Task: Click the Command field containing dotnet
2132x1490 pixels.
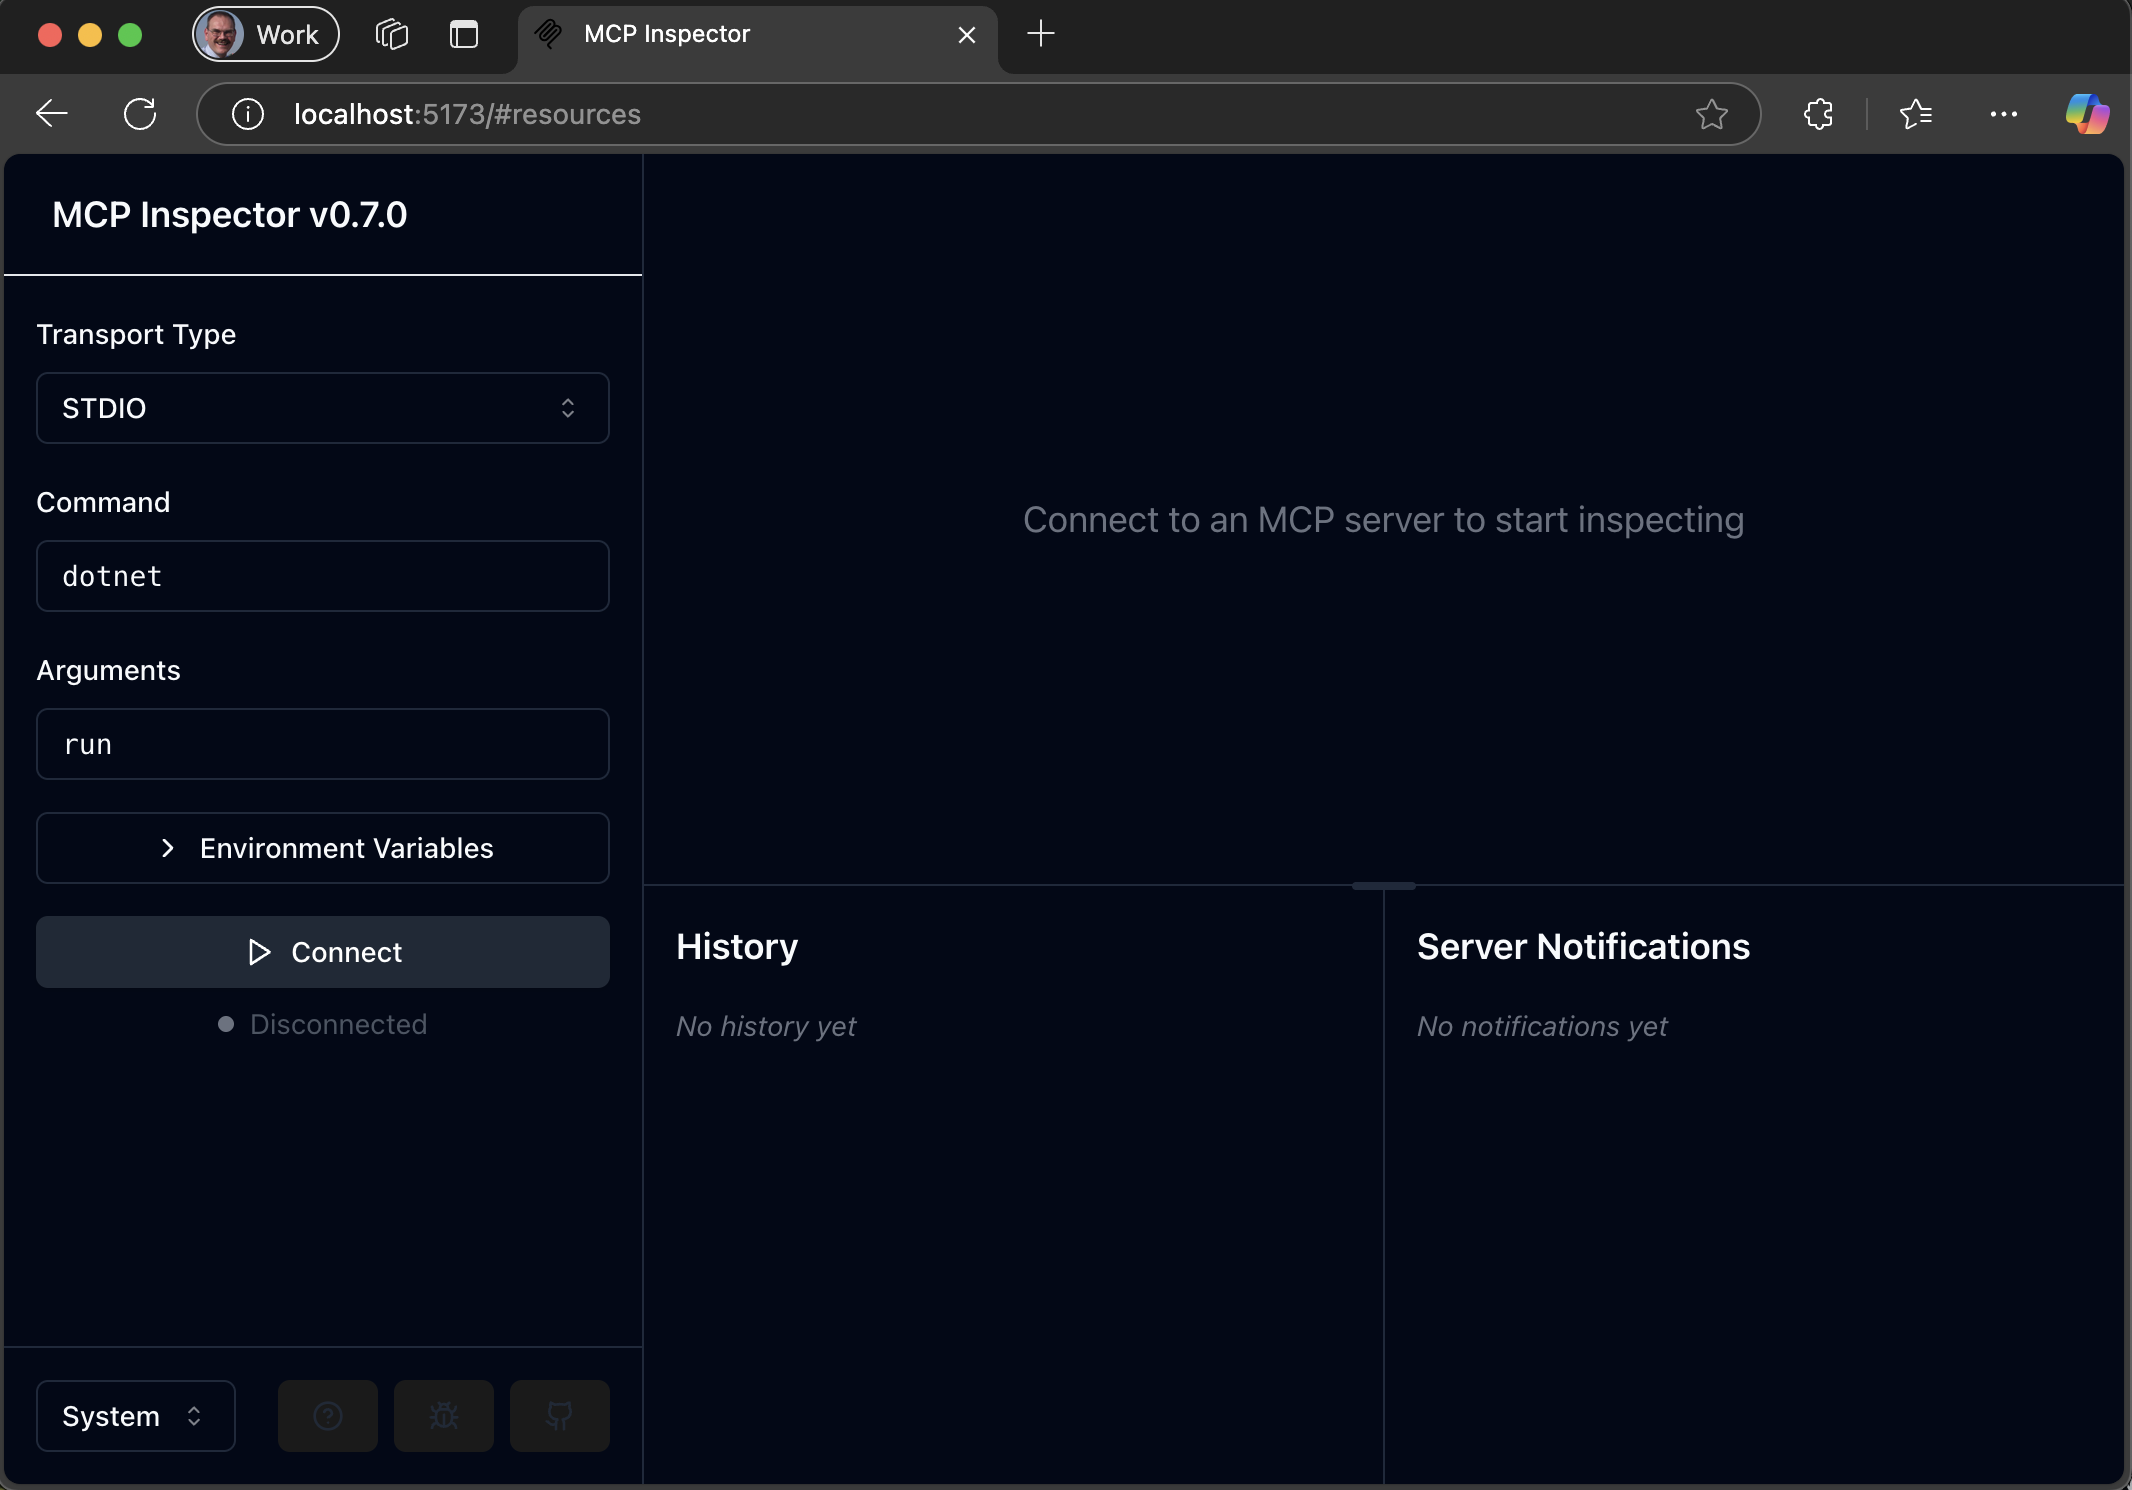Action: point(323,576)
